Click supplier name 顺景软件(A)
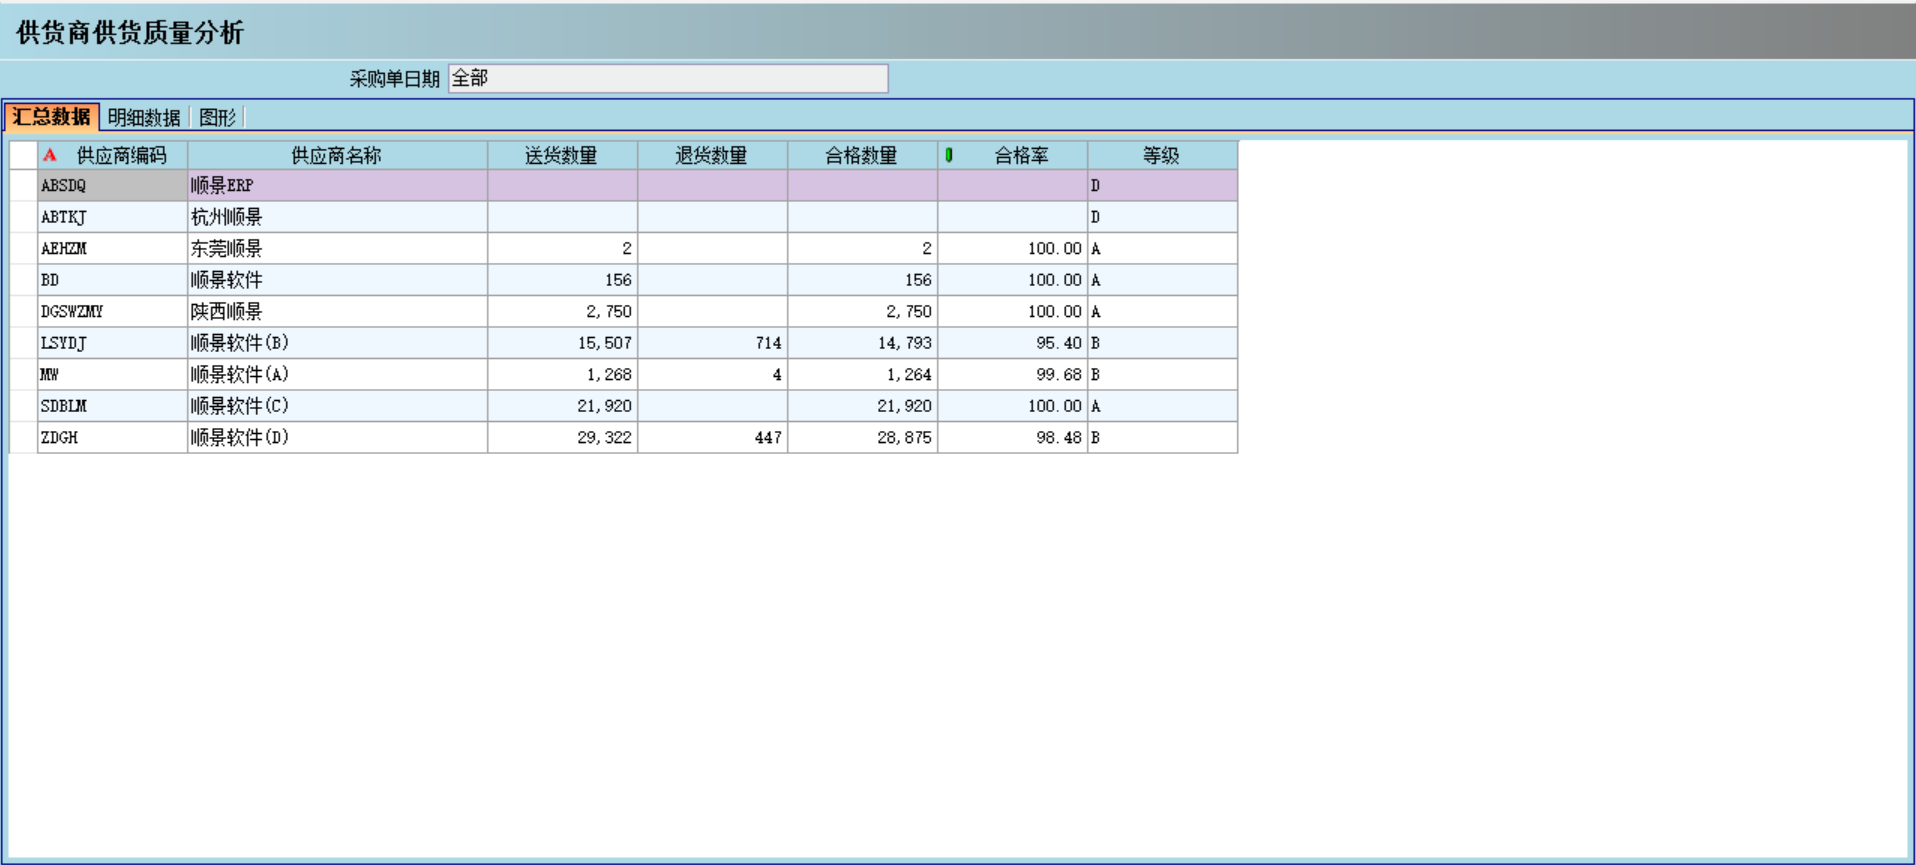The height and width of the screenshot is (865, 1916). pos(337,375)
